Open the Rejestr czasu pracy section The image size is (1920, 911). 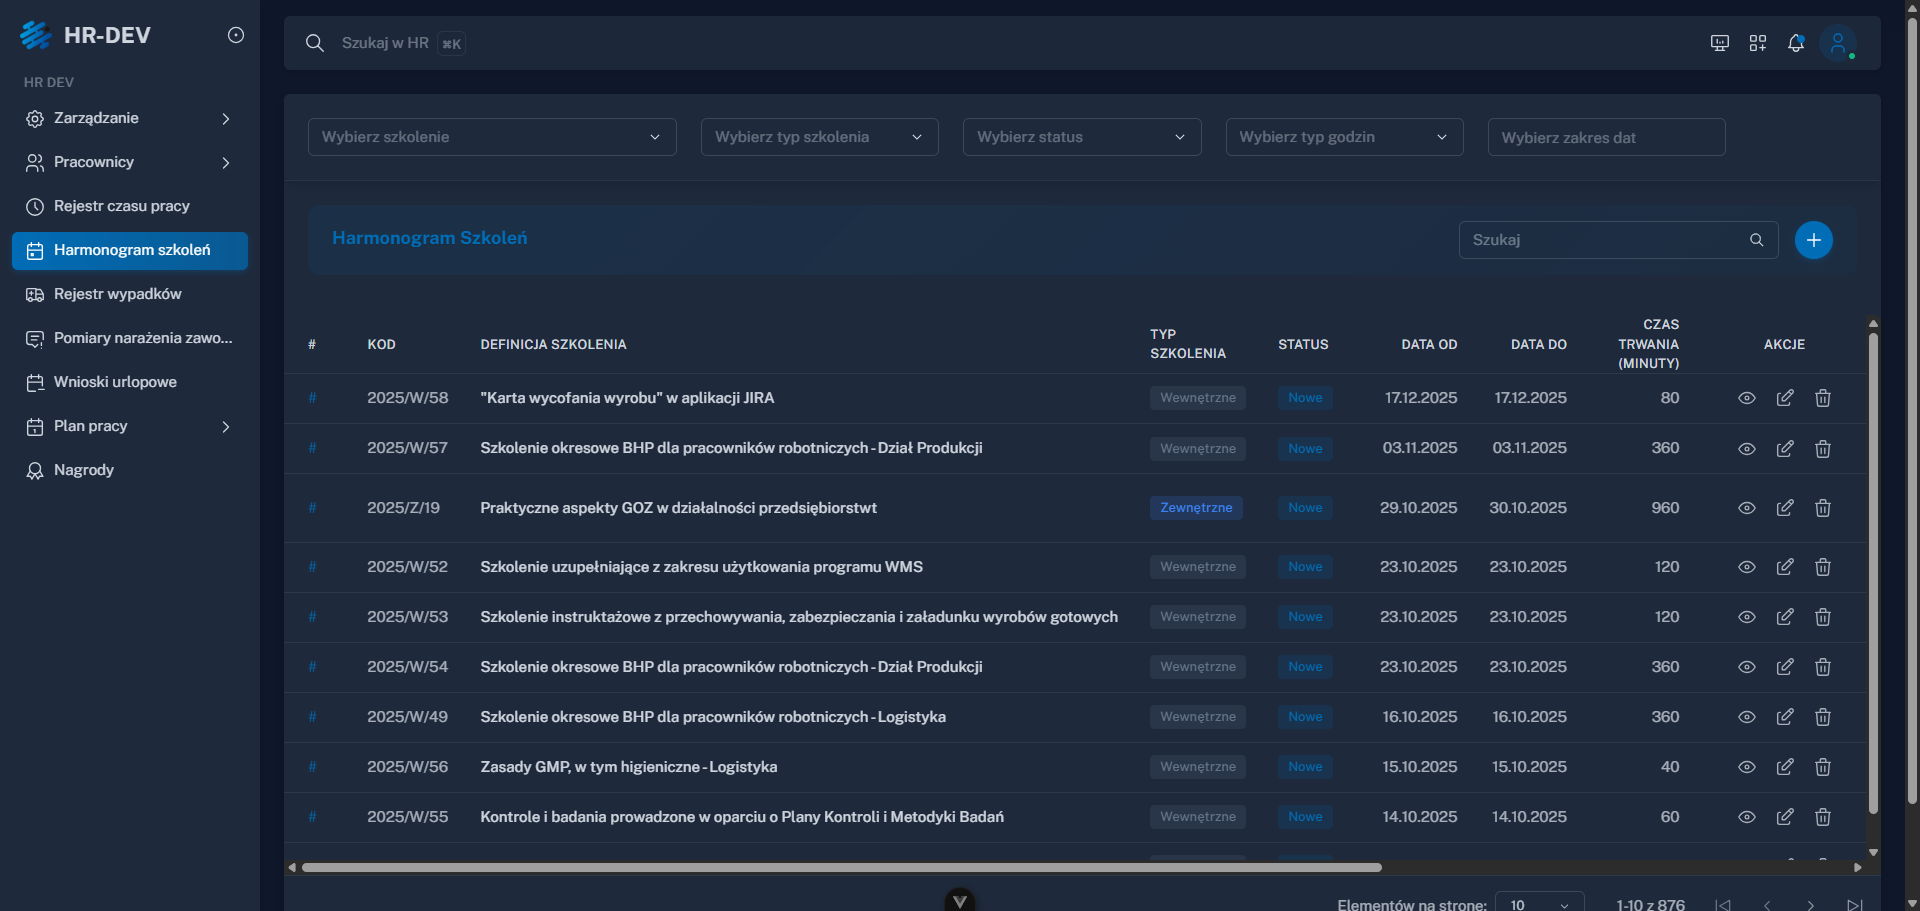pyautogui.click(x=121, y=206)
